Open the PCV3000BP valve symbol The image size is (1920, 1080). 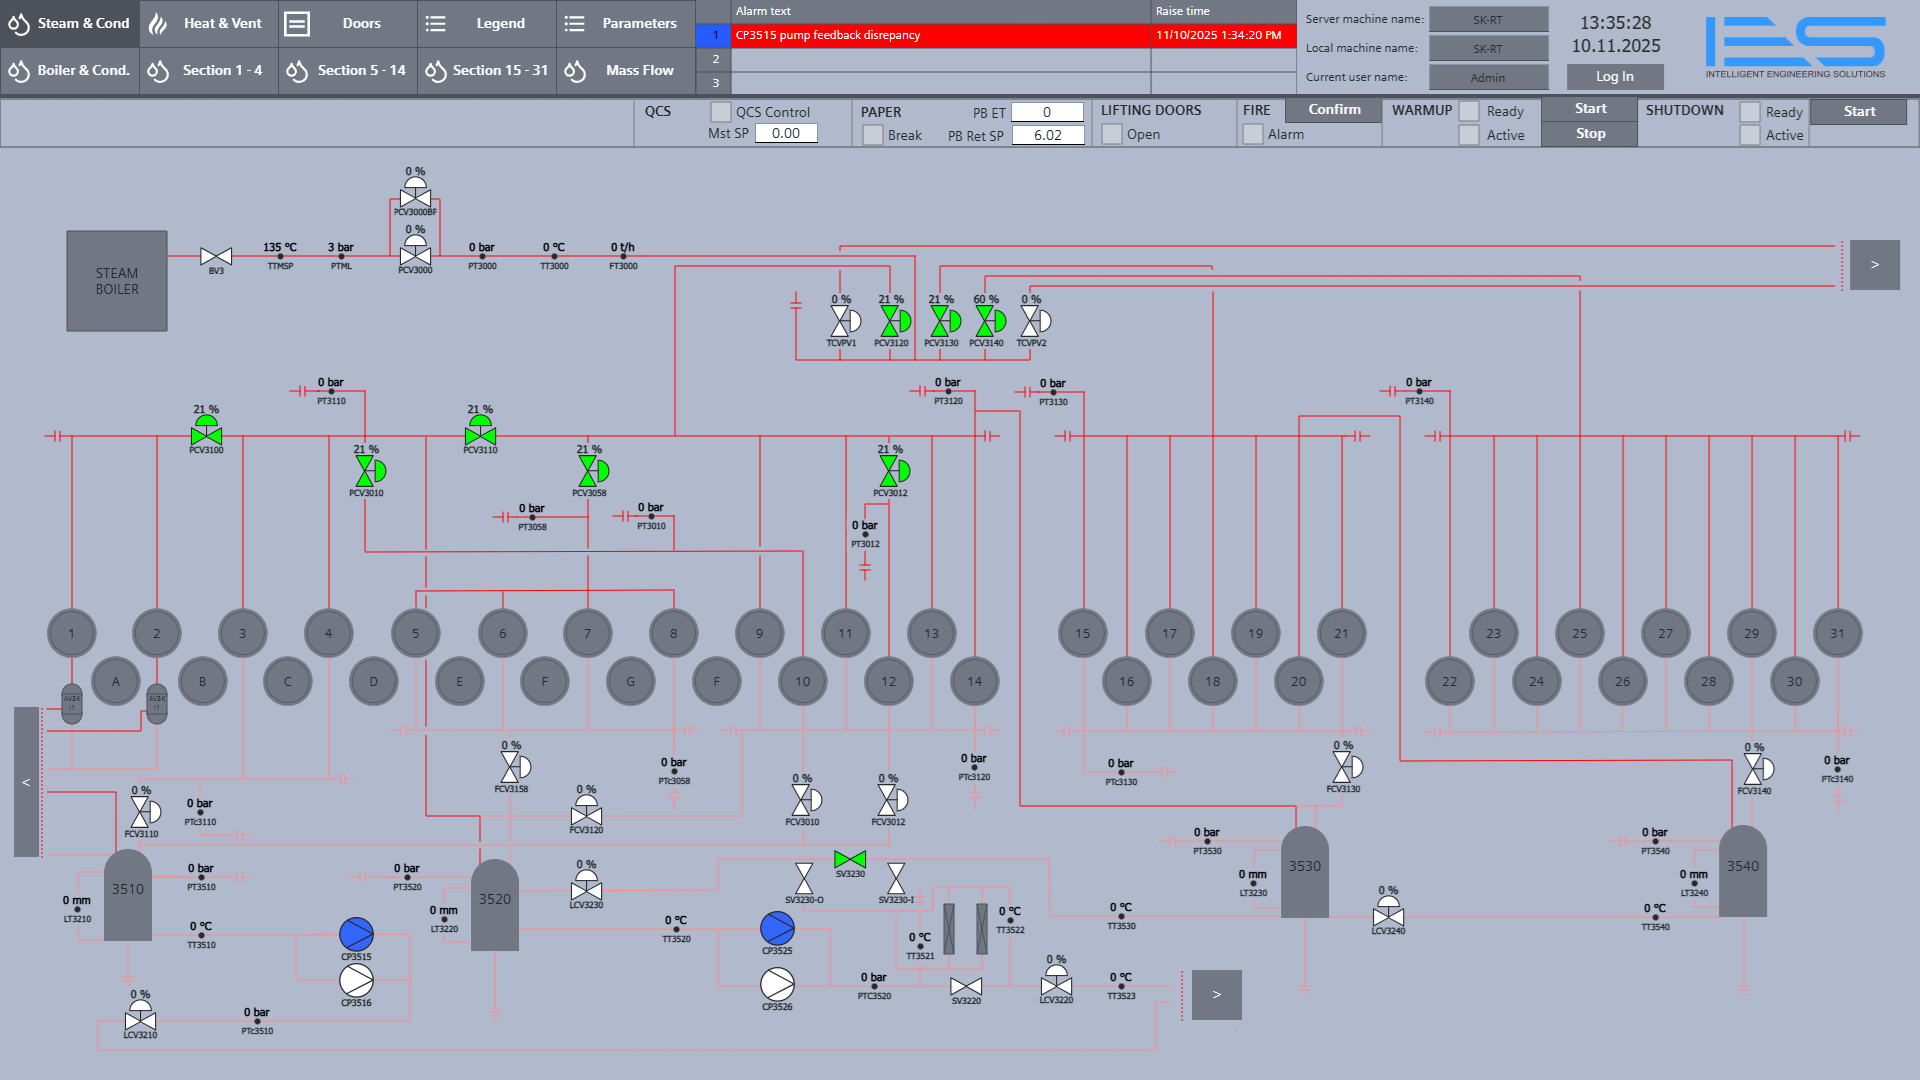pyautogui.click(x=415, y=196)
